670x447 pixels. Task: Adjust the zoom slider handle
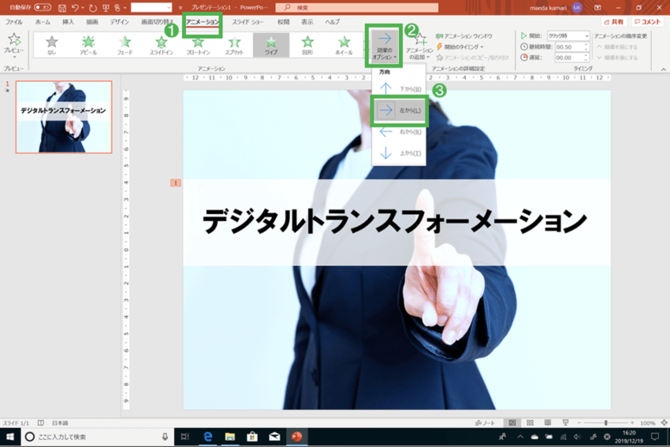click(x=605, y=423)
